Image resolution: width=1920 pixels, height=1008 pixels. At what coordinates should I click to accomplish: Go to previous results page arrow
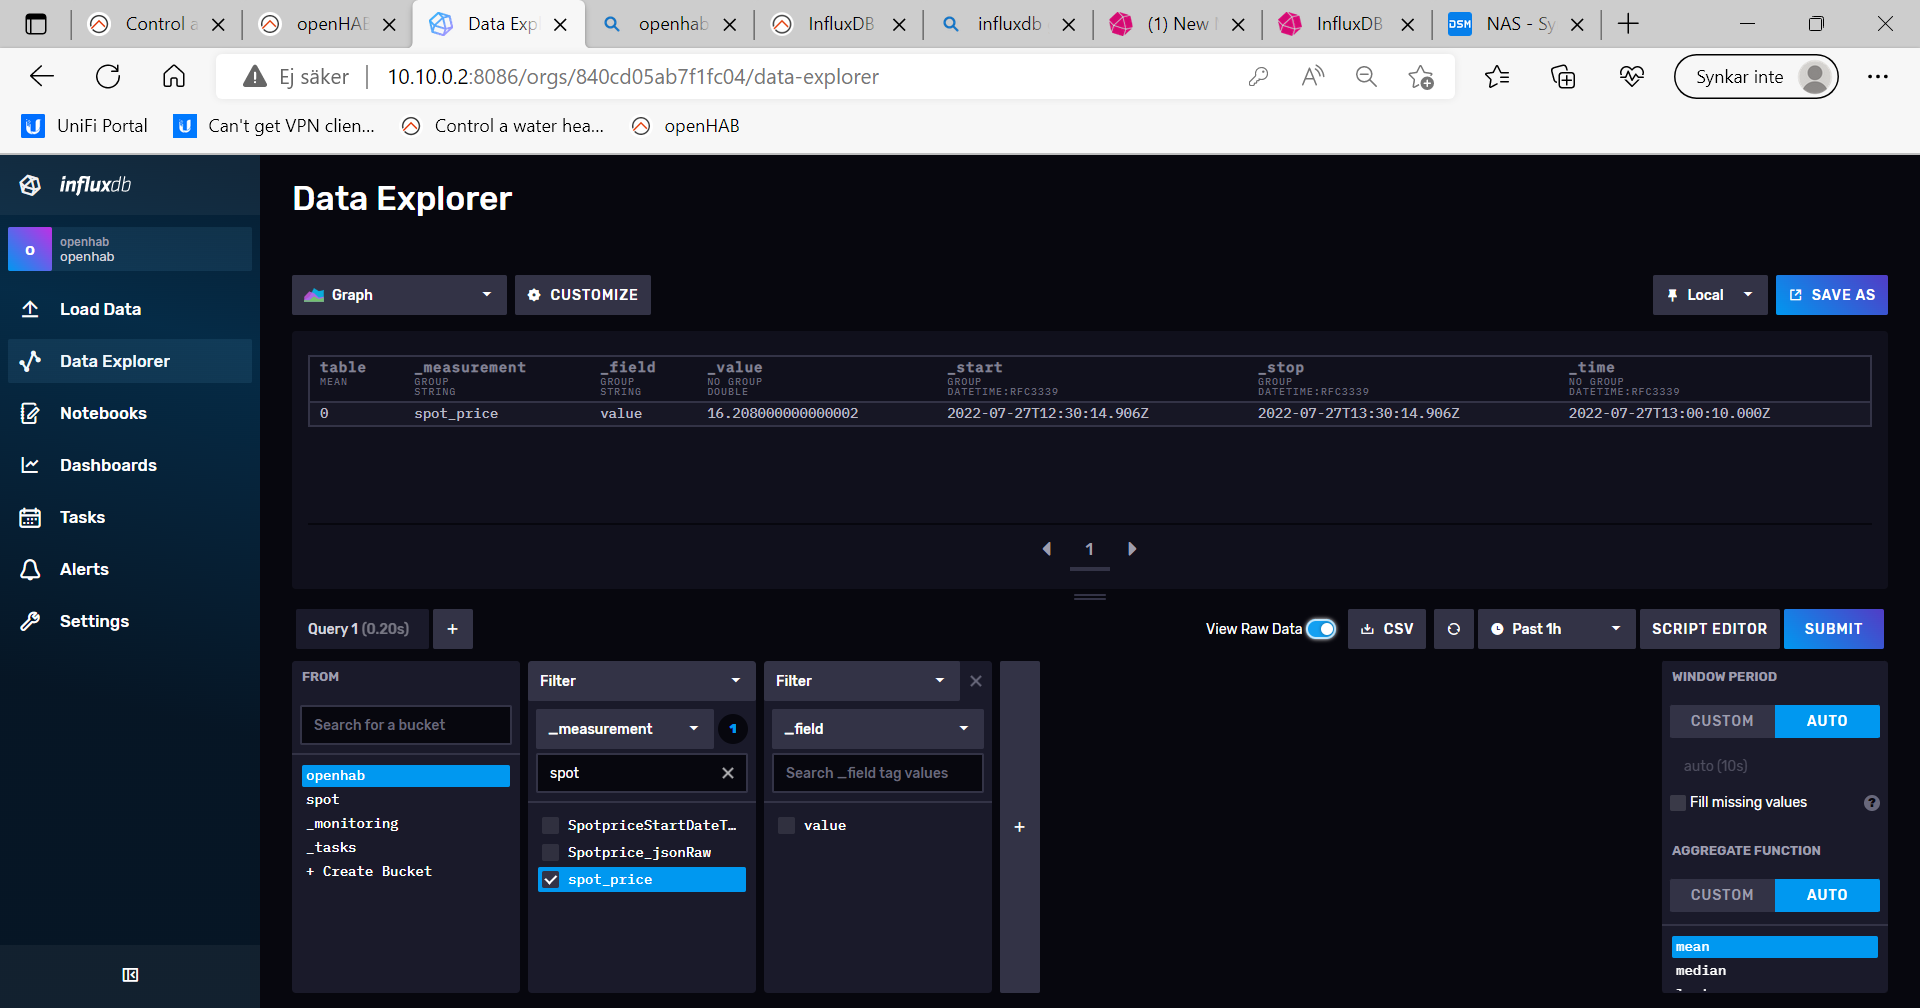[1047, 549]
